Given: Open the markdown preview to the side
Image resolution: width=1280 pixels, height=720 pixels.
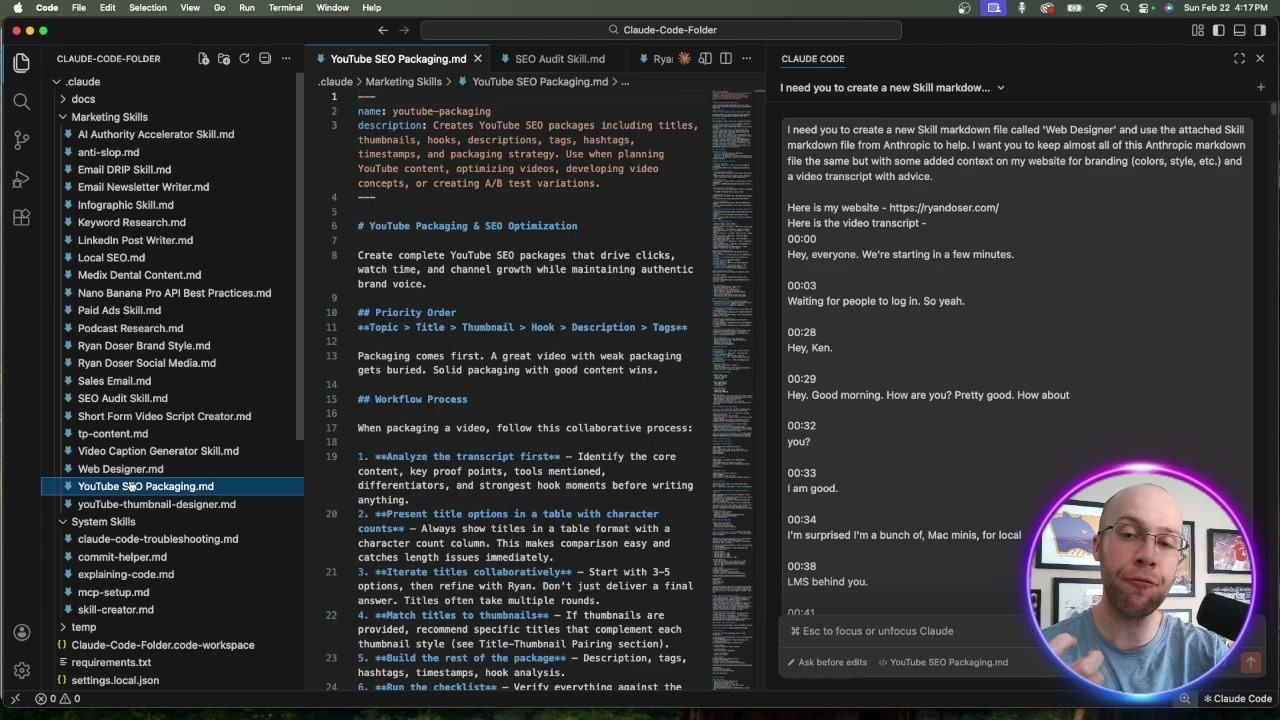Looking at the screenshot, I should click(x=705, y=59).
